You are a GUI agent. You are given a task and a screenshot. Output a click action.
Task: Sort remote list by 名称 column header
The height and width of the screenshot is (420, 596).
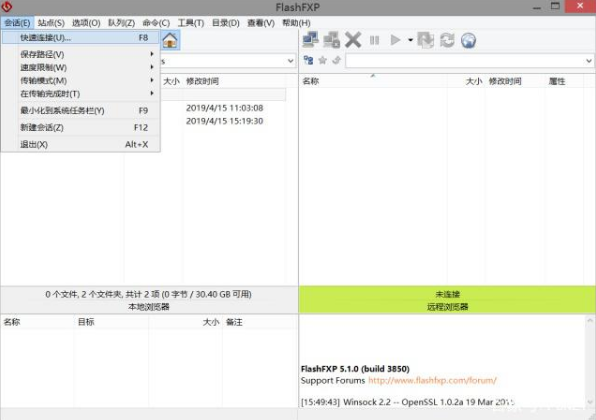(373, 81)
